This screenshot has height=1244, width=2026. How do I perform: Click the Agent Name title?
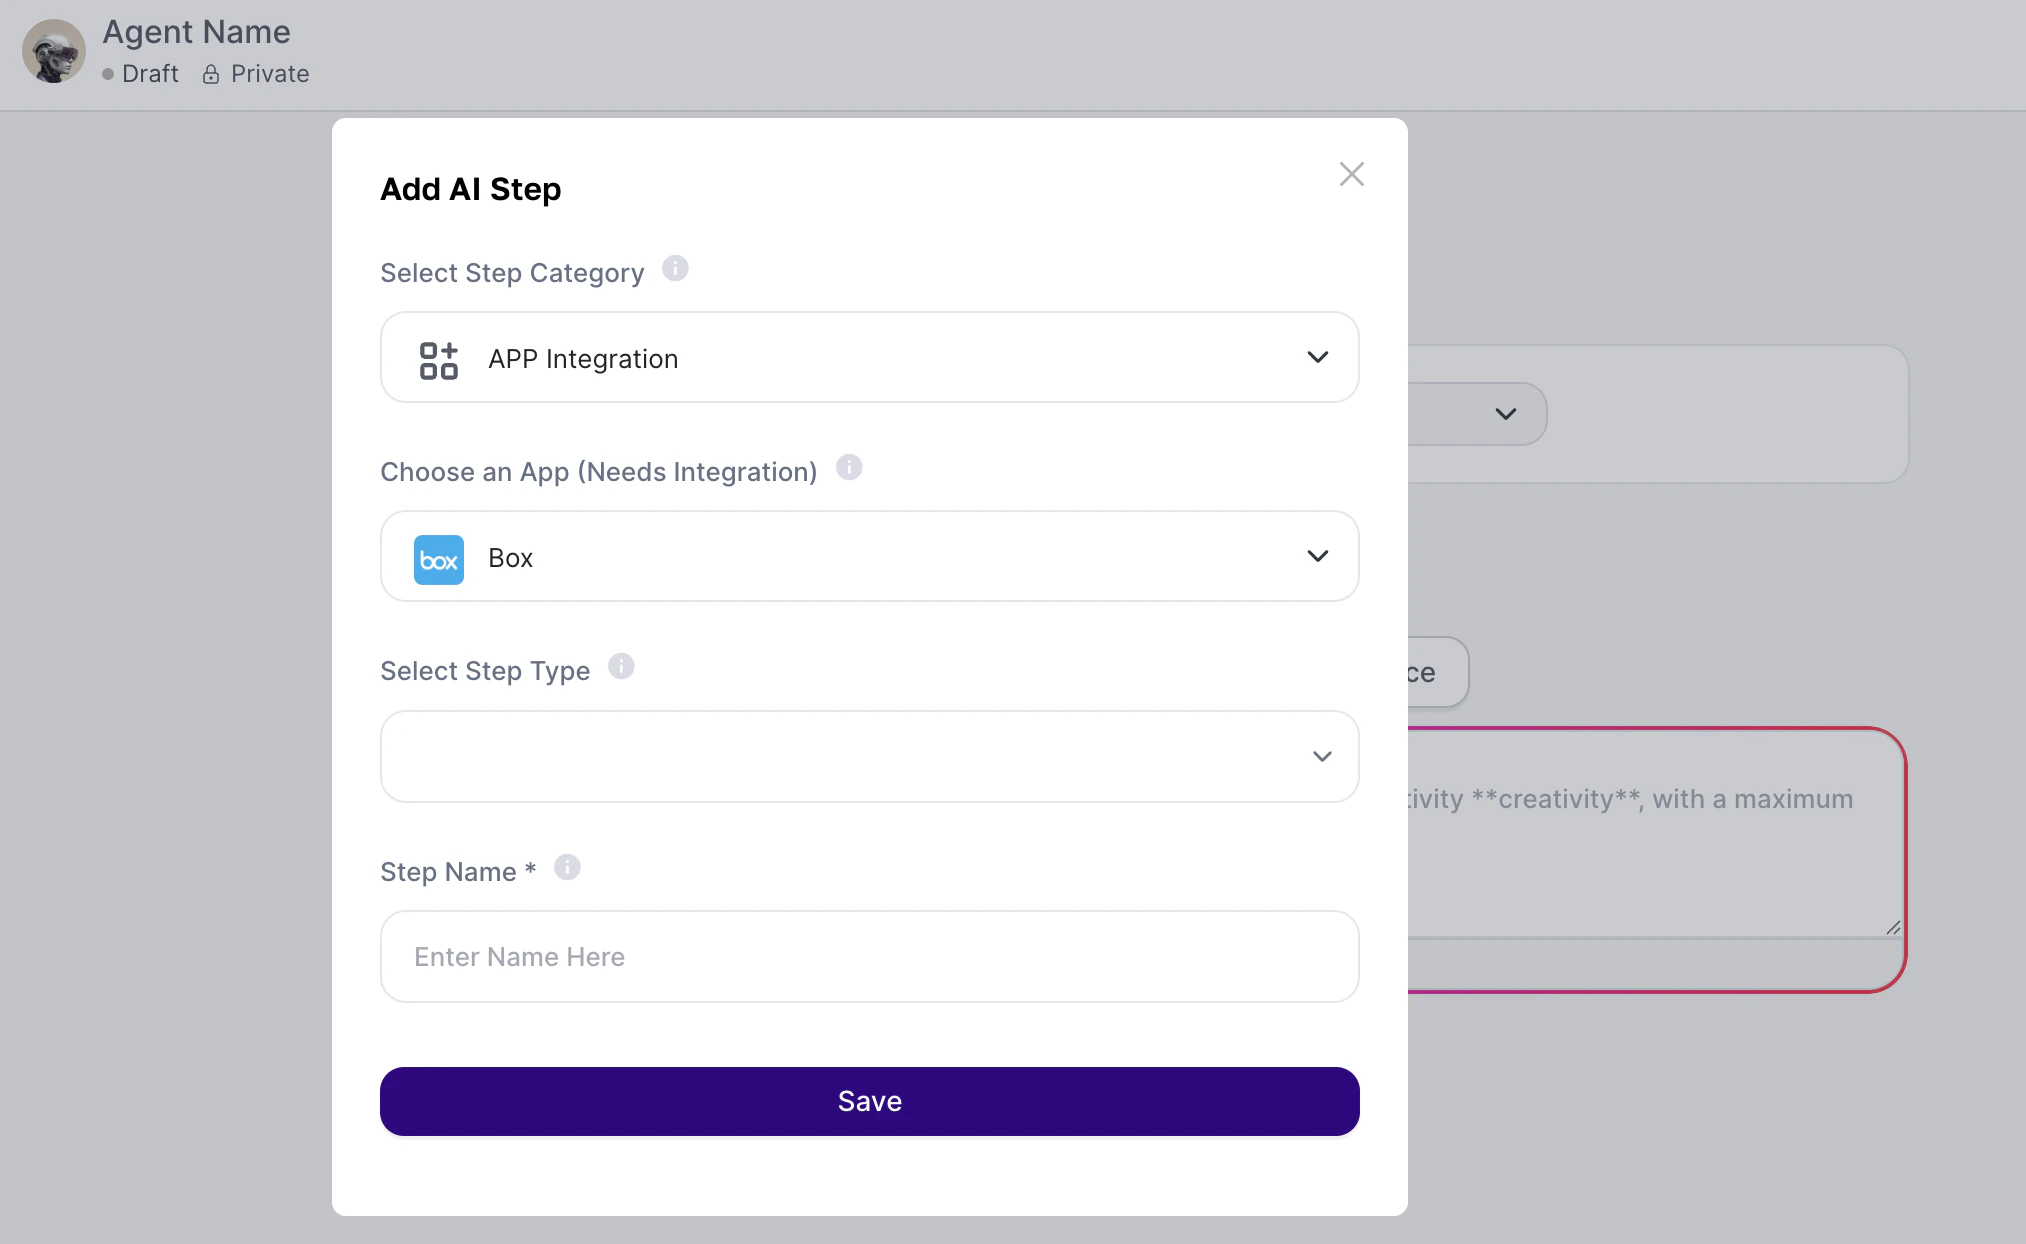196,32
